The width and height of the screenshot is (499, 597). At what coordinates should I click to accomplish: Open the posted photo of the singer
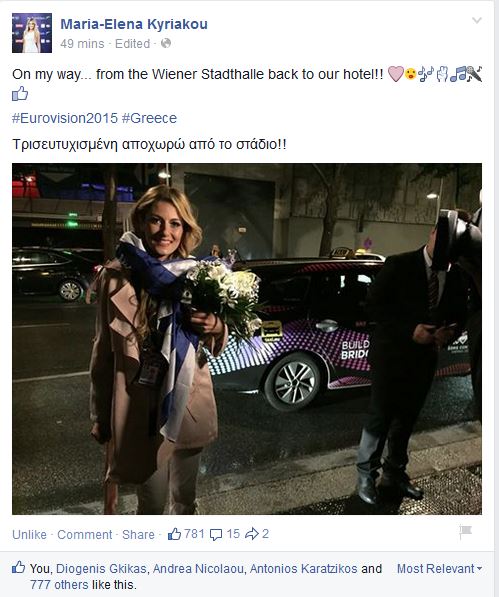pos(247,339)
